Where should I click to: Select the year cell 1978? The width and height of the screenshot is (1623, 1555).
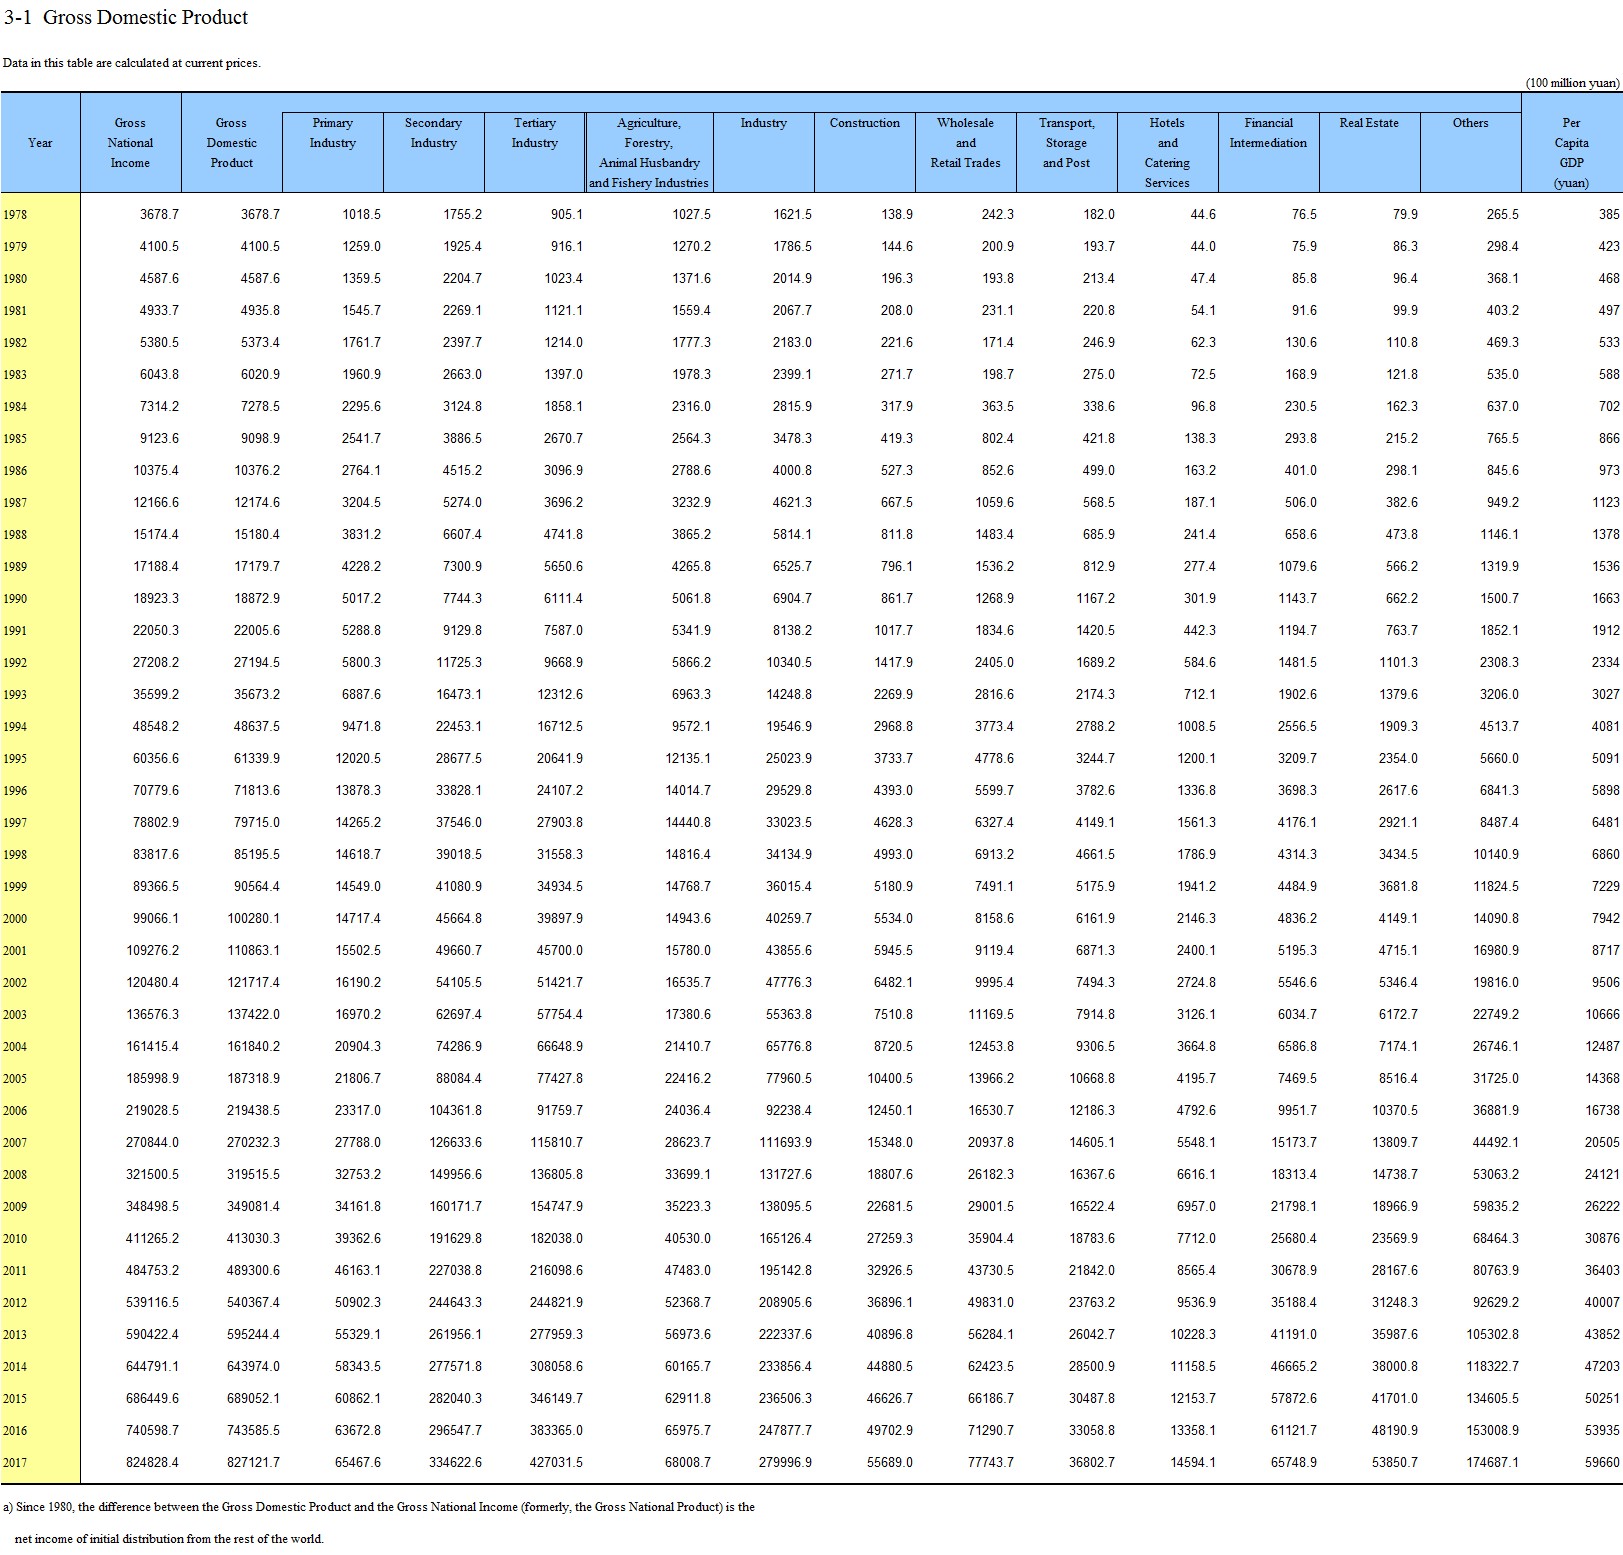(15, 215)
